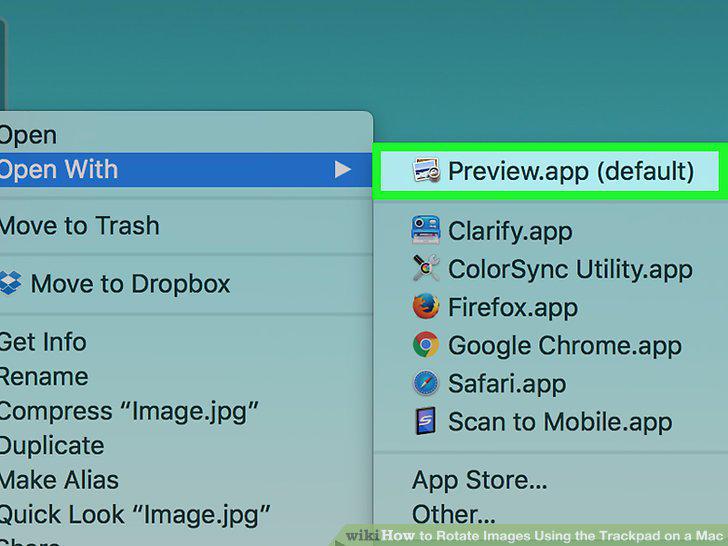The height and width of the screenshot is (546, 728).
Task: Choose Quick Look "Image.jpg"
Action: coord(186,514)
